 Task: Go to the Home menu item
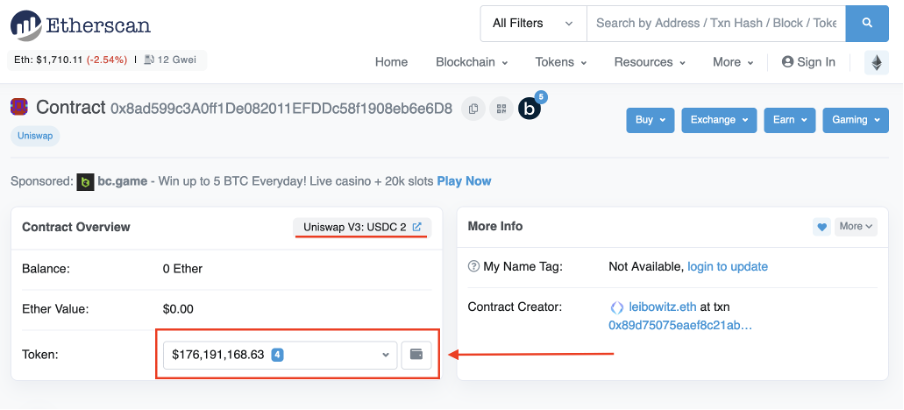pos(391,62)
